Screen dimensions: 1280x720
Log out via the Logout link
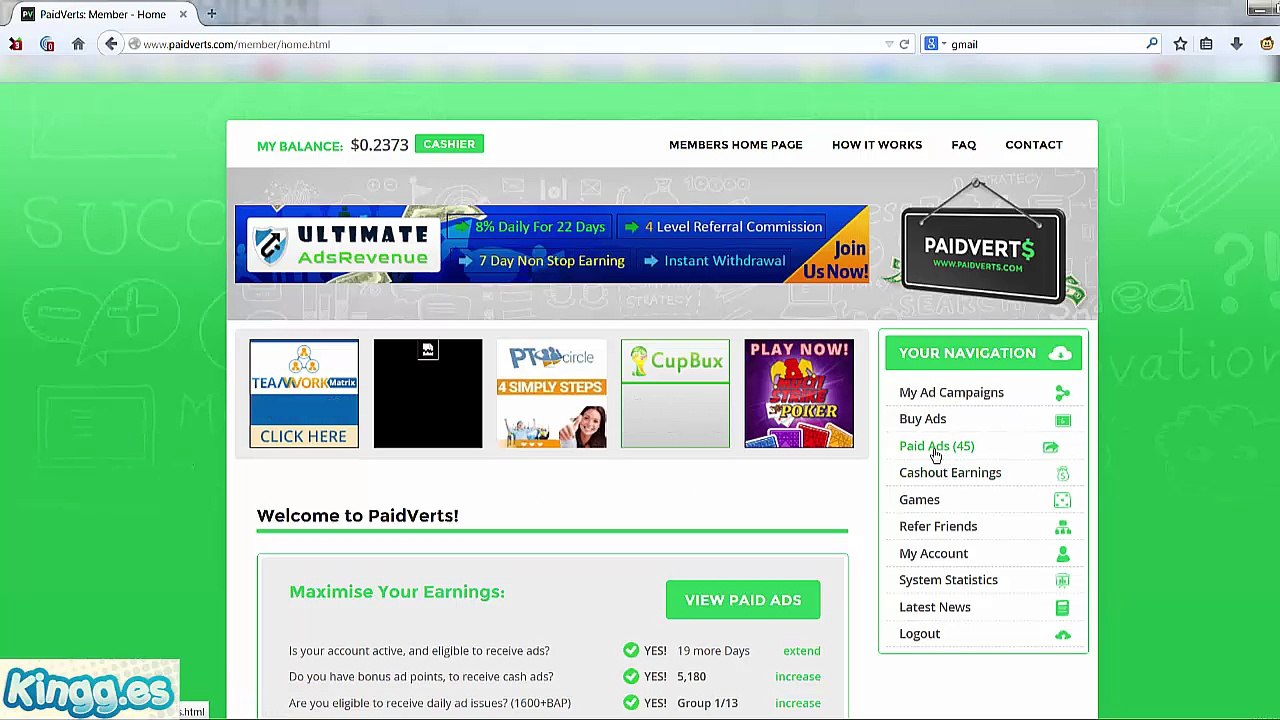(x=919, y=634)
